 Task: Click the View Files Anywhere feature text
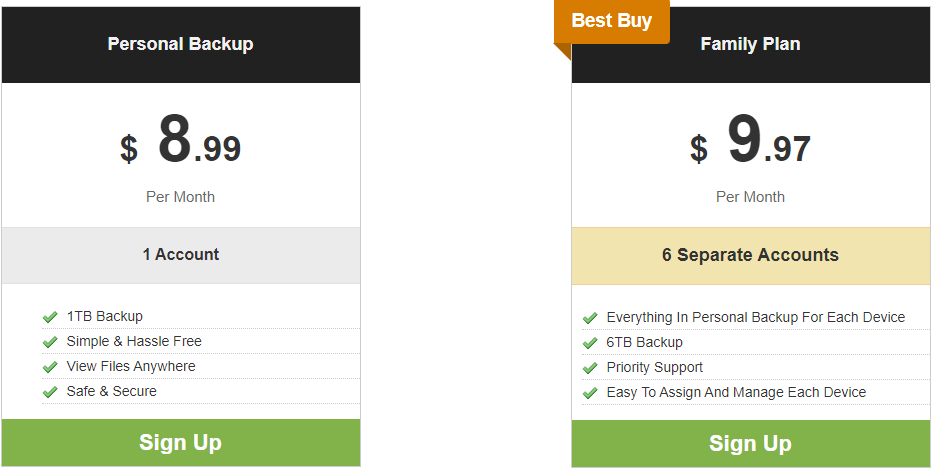(x=131, y=366)
